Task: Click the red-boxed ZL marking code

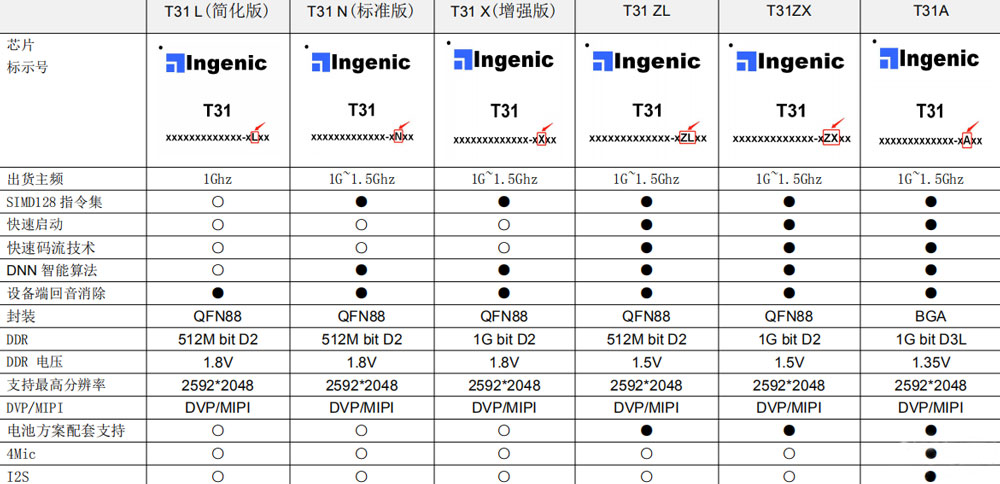Action: [x=687, y=138]
